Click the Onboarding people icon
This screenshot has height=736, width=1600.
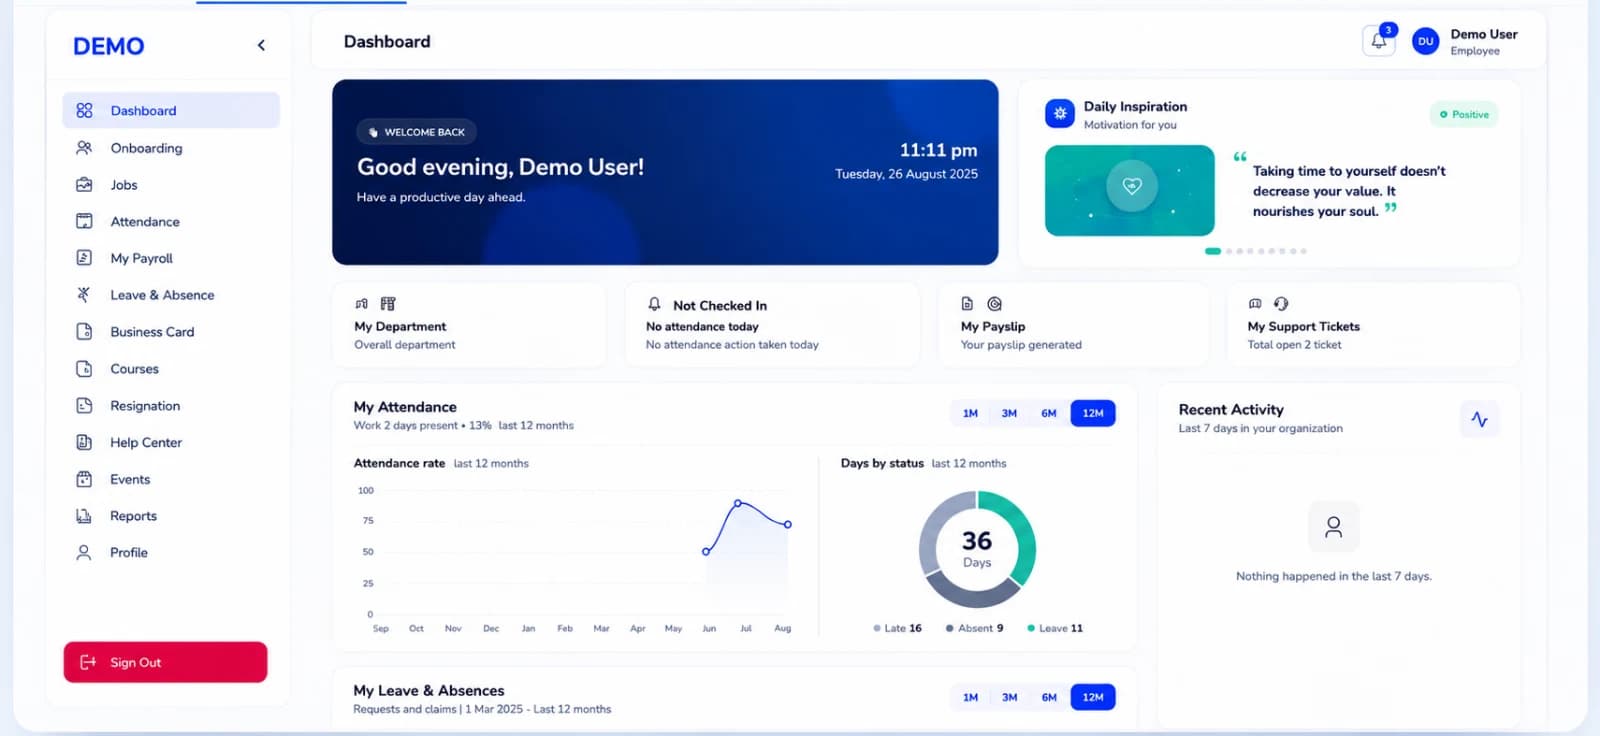point(84,148)
